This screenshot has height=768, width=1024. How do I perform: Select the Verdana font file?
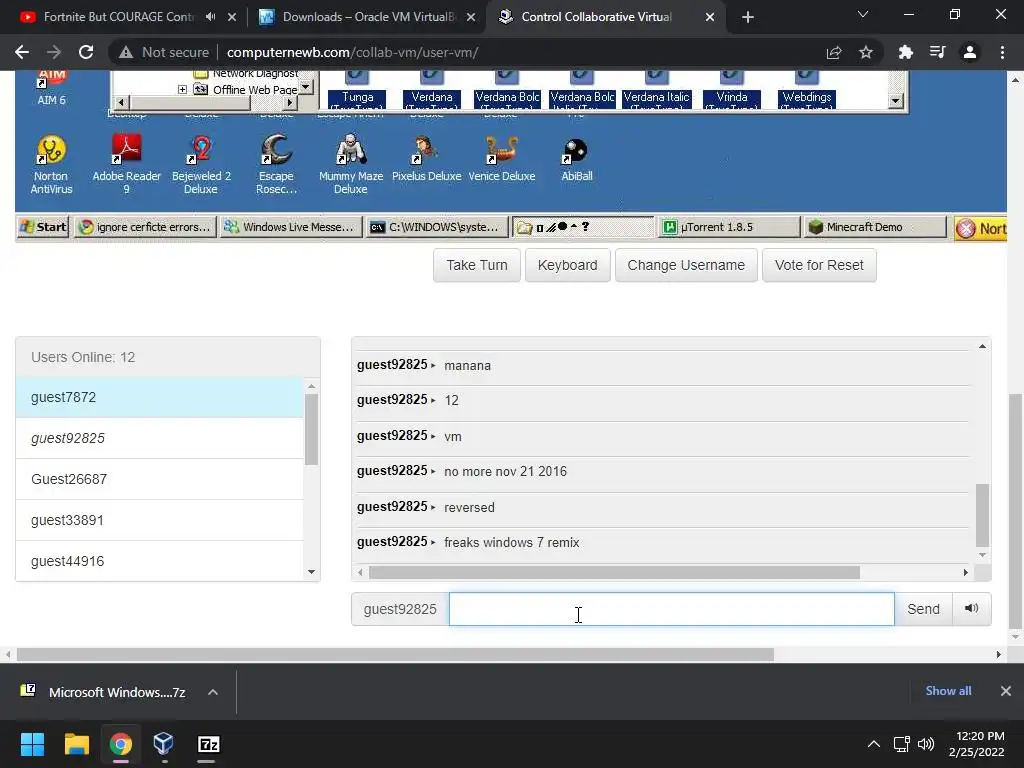click(432, 91)
